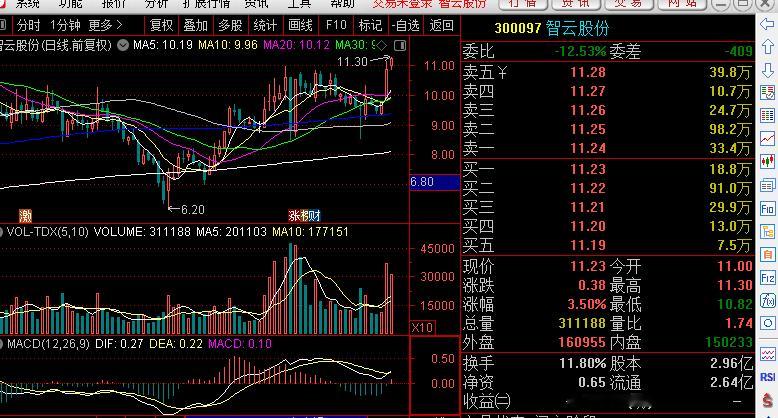This screenshot has width=778, height=418.
Task: Open the 功能 menu
Action: click(x=70, y=4)
